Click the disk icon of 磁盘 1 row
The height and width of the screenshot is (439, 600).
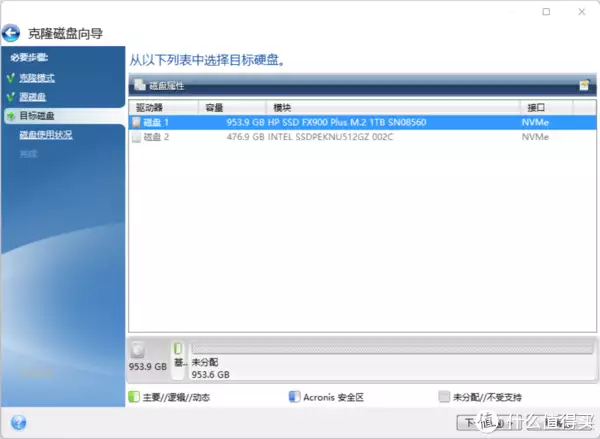136,122
